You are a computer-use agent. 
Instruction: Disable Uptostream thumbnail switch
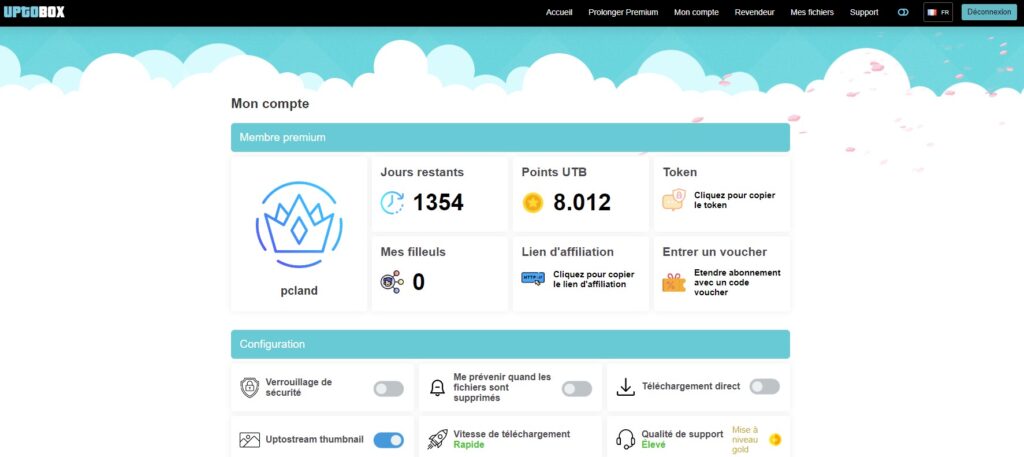pyautogui.click(x=388, y=440)
